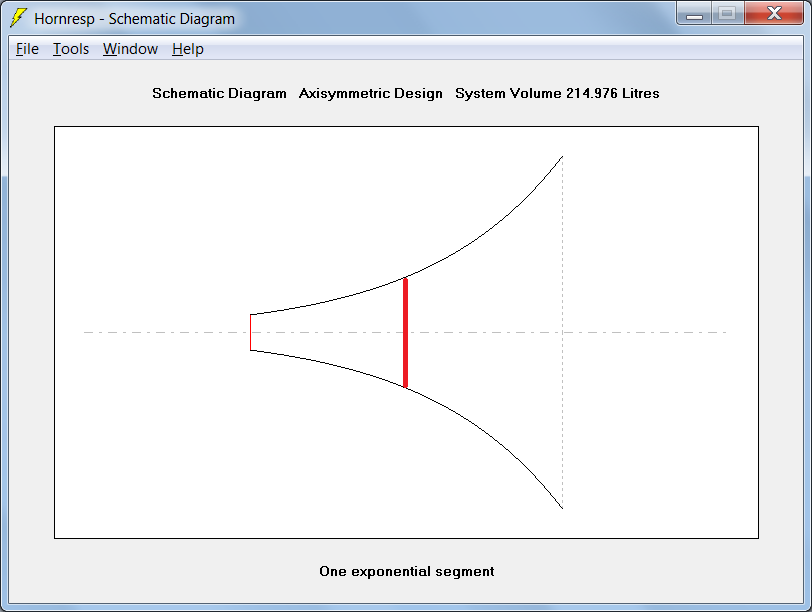
Task: Click the Hornresp lightning bolt title icon
Action: (x=18, y=18)
